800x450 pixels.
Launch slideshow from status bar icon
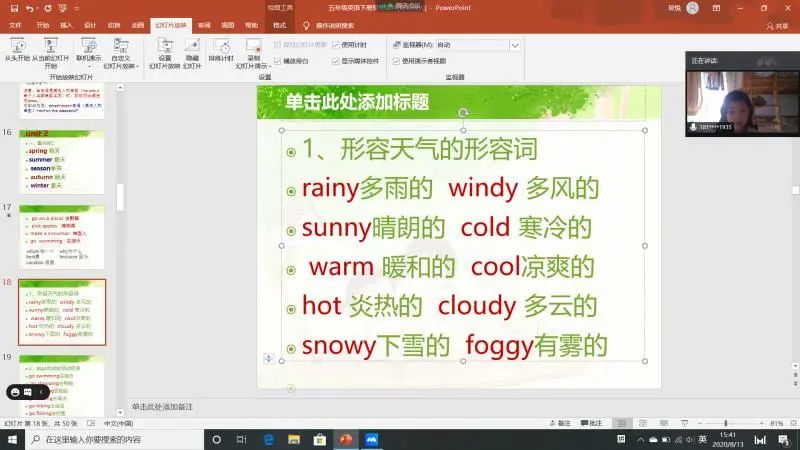[x=687, y=423]
